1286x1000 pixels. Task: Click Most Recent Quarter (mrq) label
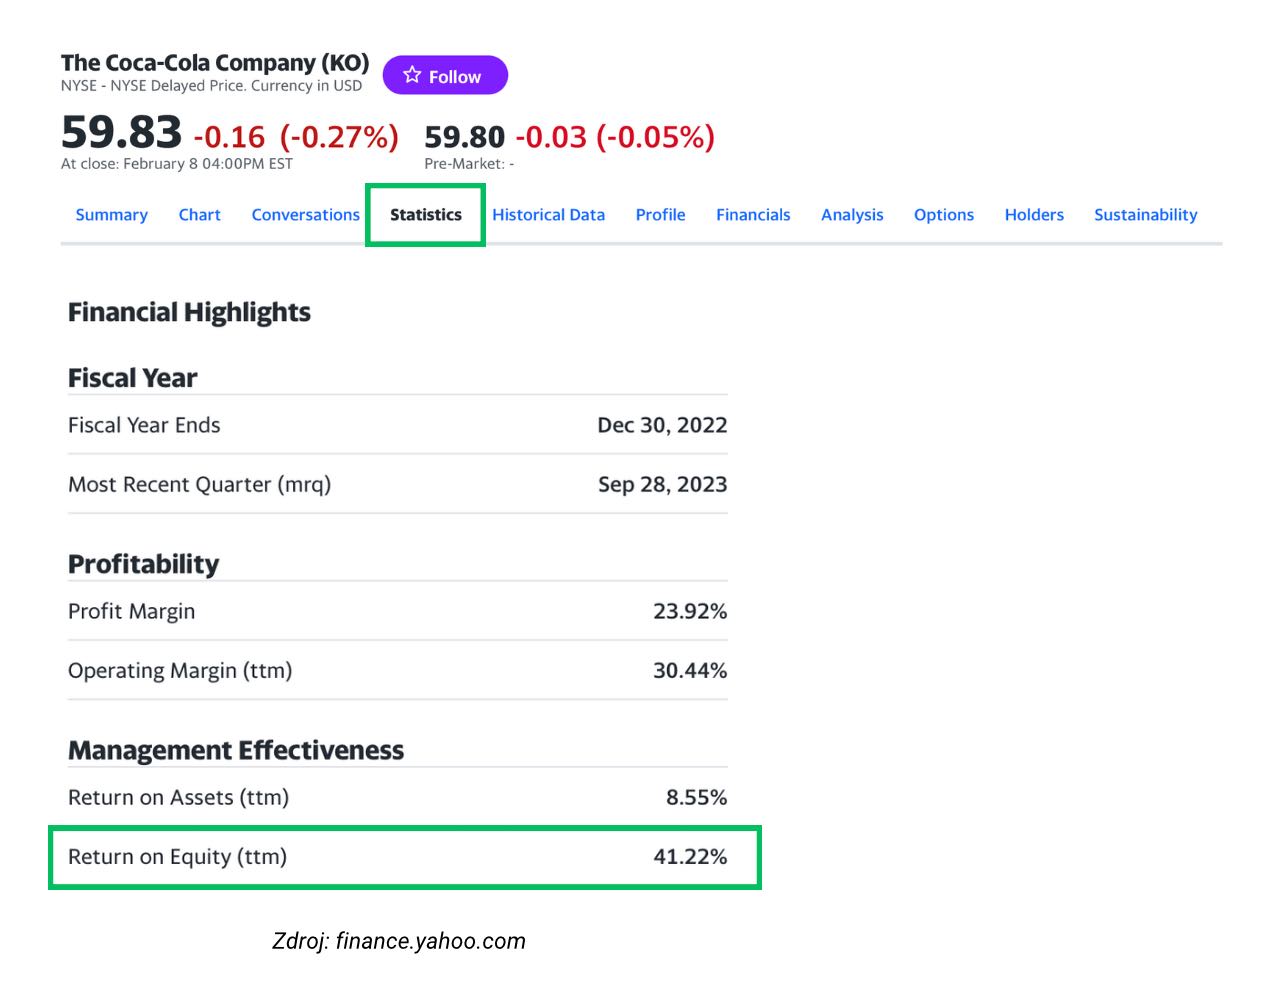(200, 485)
